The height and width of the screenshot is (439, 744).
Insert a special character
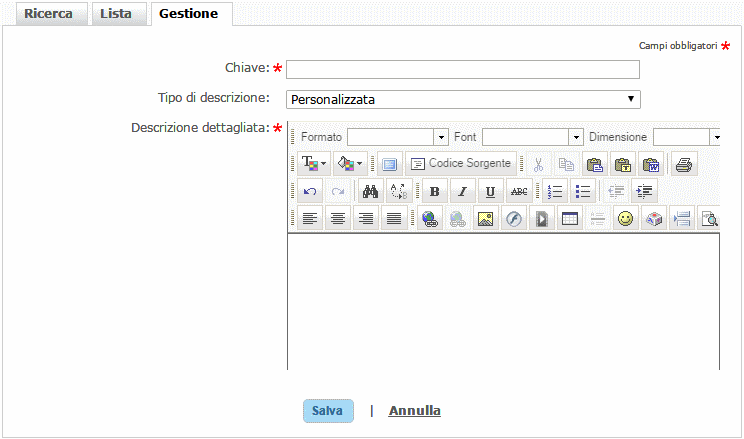click(x=654, y=218)
